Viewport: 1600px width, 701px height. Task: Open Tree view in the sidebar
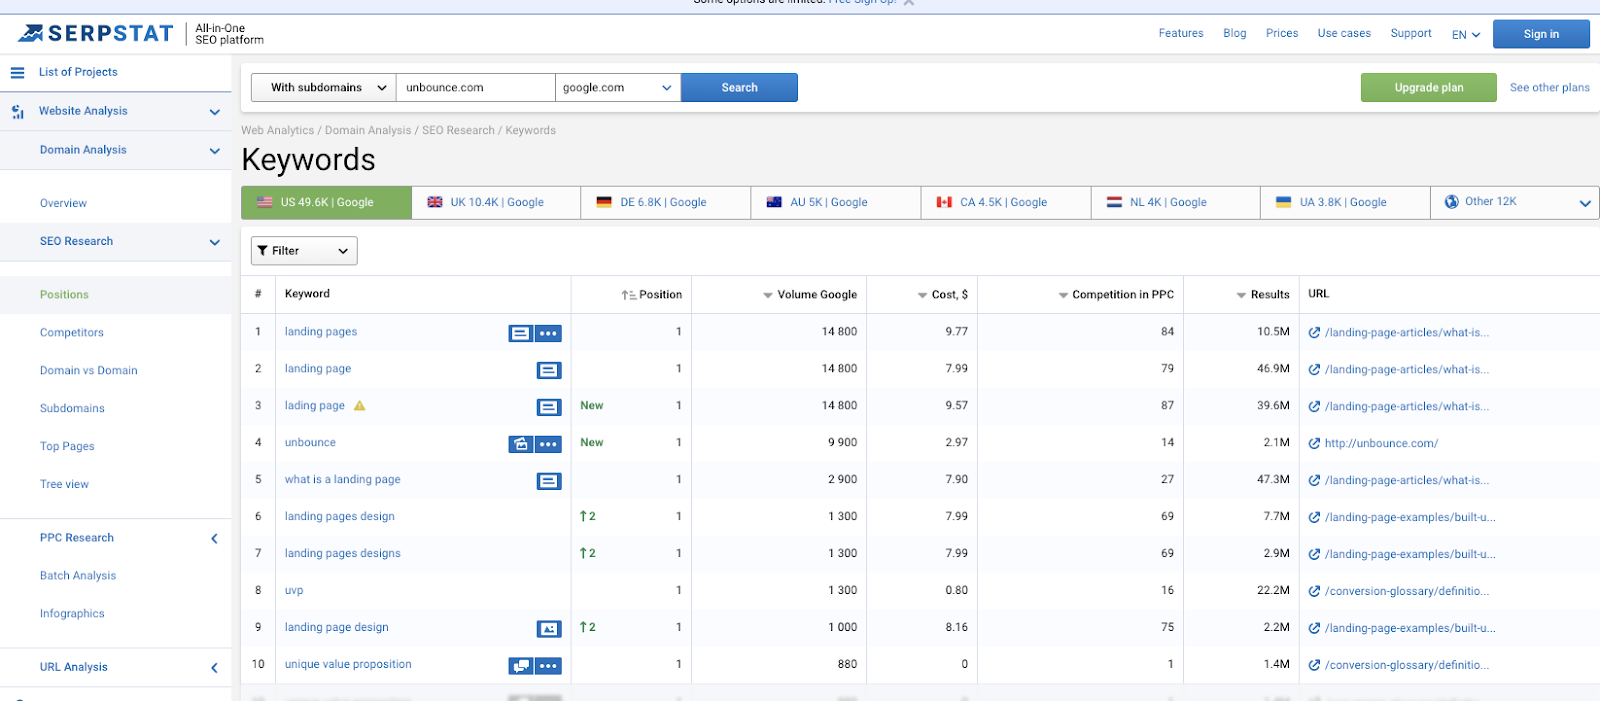[64, 485]
